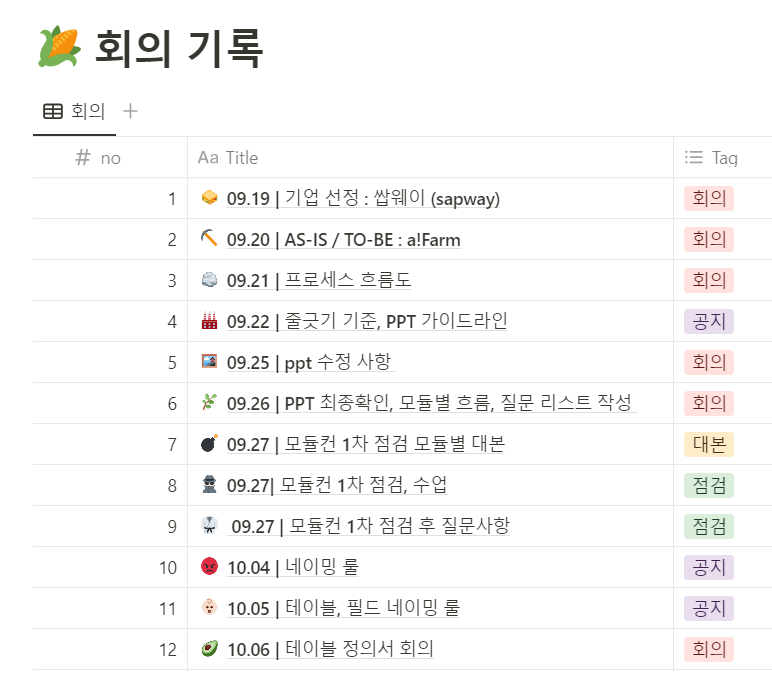Click the corn page icon beside the title
The height and width of the screenshot is (680, 772).
coord(60,46)
